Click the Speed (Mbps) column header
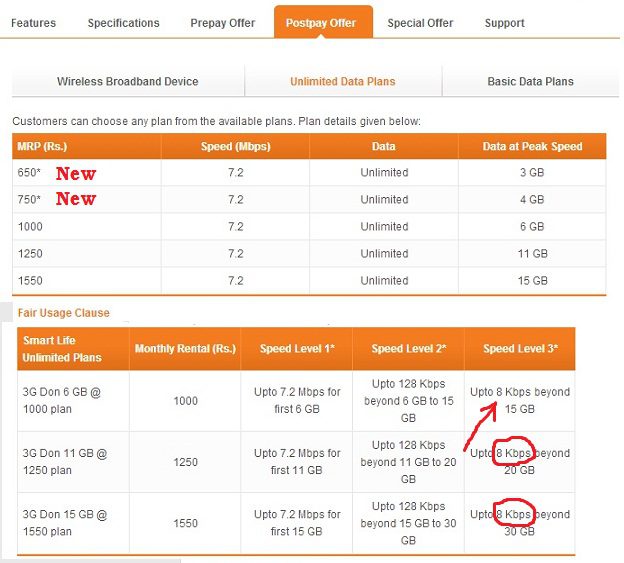The image size is (624, 563). click(235, 146)
